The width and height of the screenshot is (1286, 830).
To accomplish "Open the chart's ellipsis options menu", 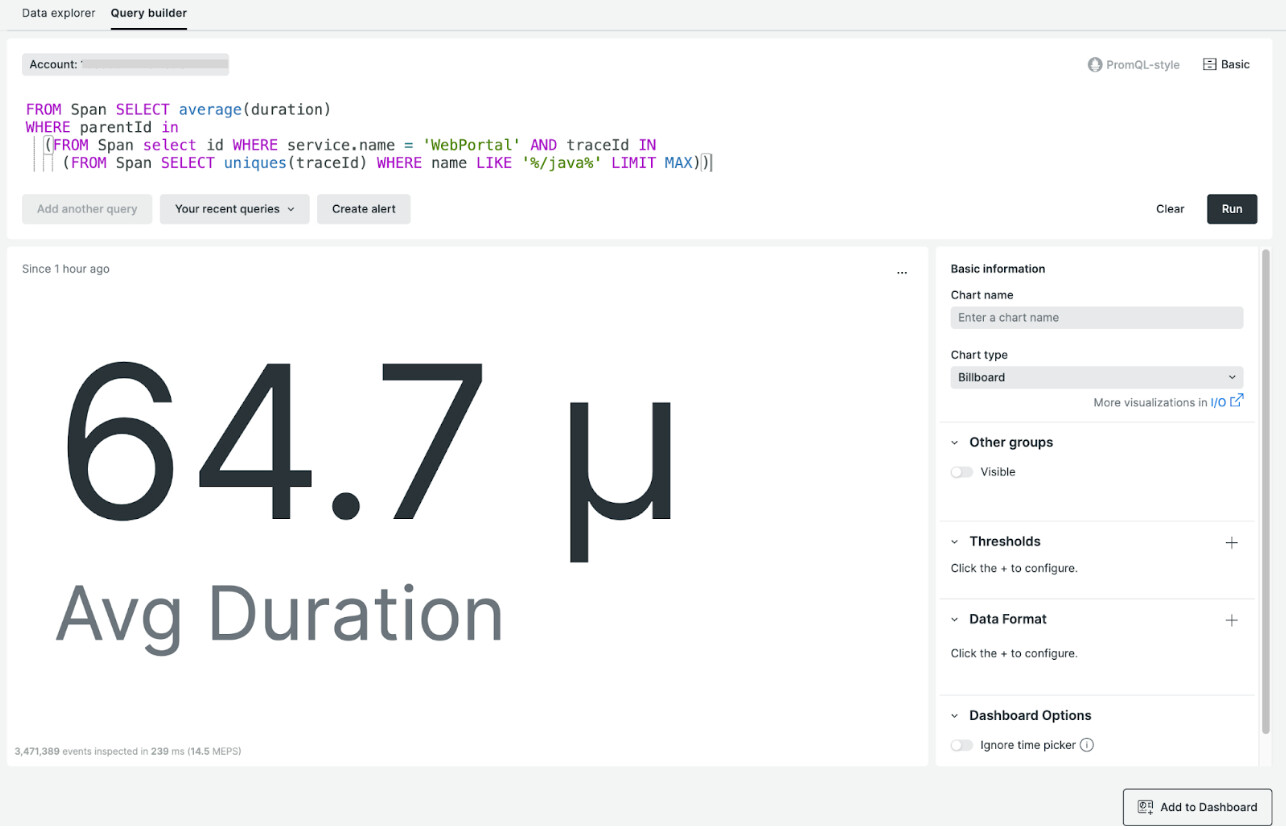I will pos(902,271).
